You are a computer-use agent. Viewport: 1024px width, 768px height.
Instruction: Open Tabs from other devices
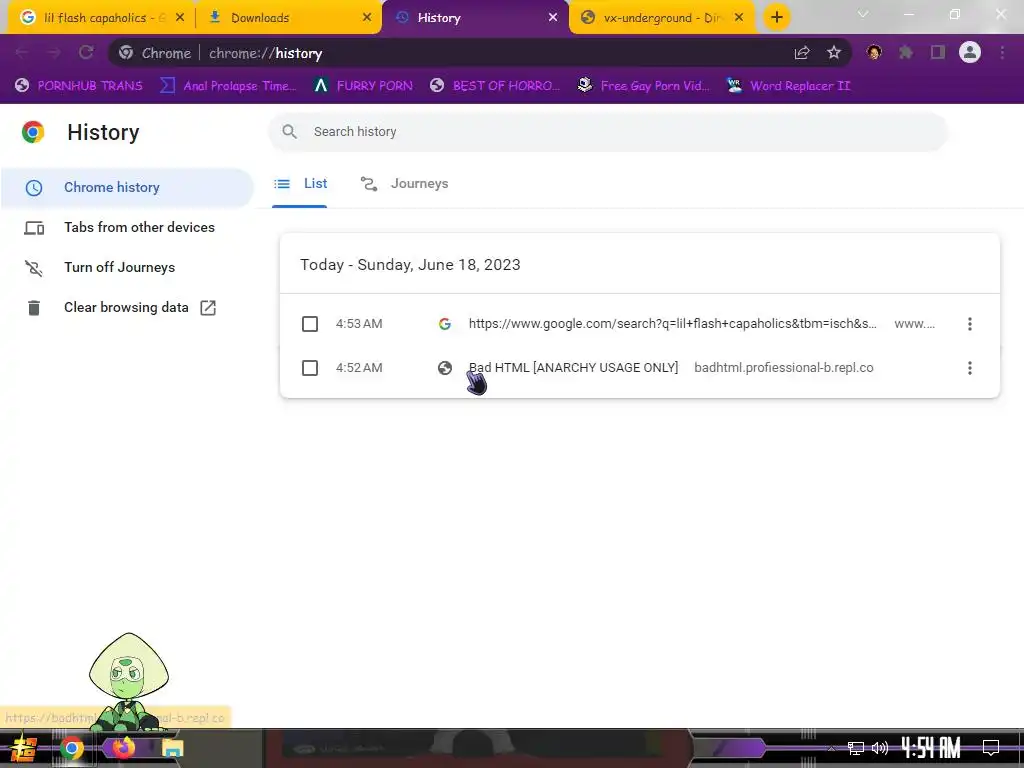point(127,227)
